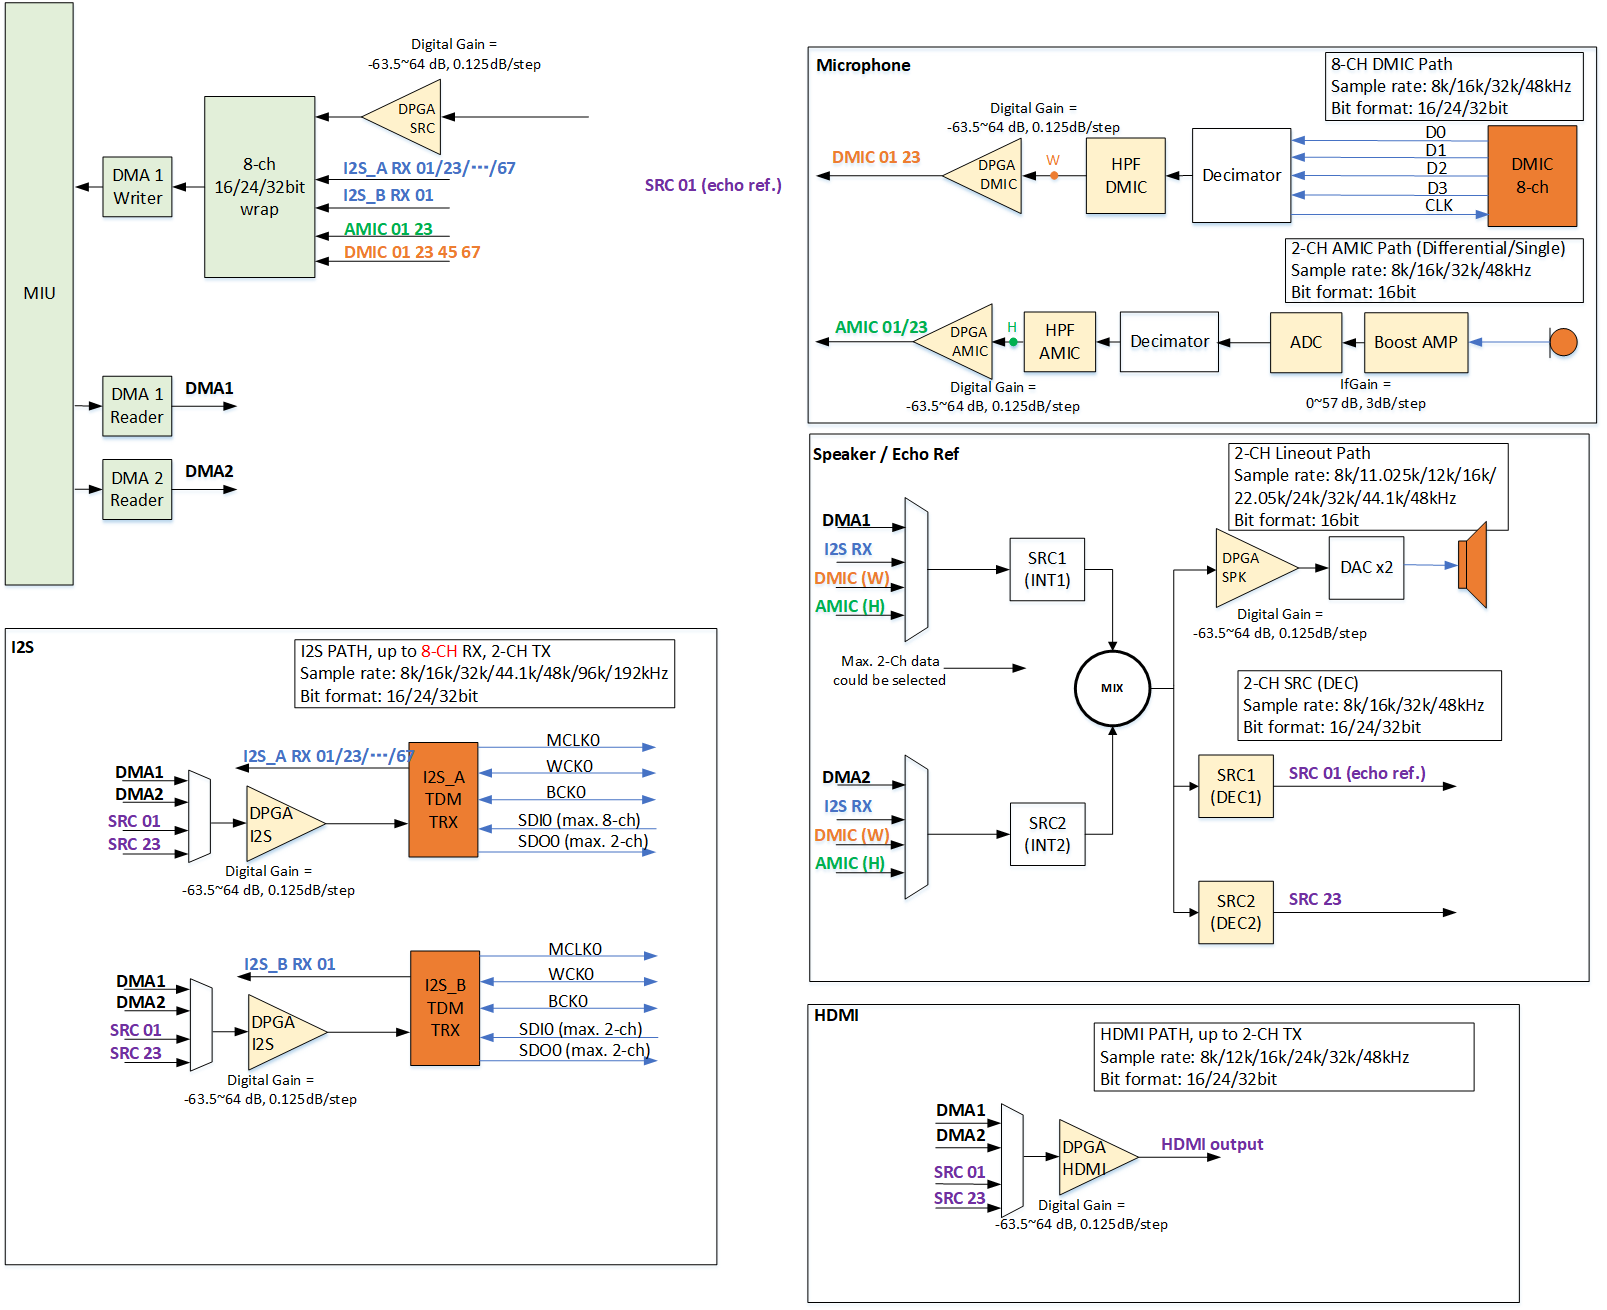
Task: Select the SRC2 (DEC2) block
Action: pyautogui.click(x=1236, y=912)
